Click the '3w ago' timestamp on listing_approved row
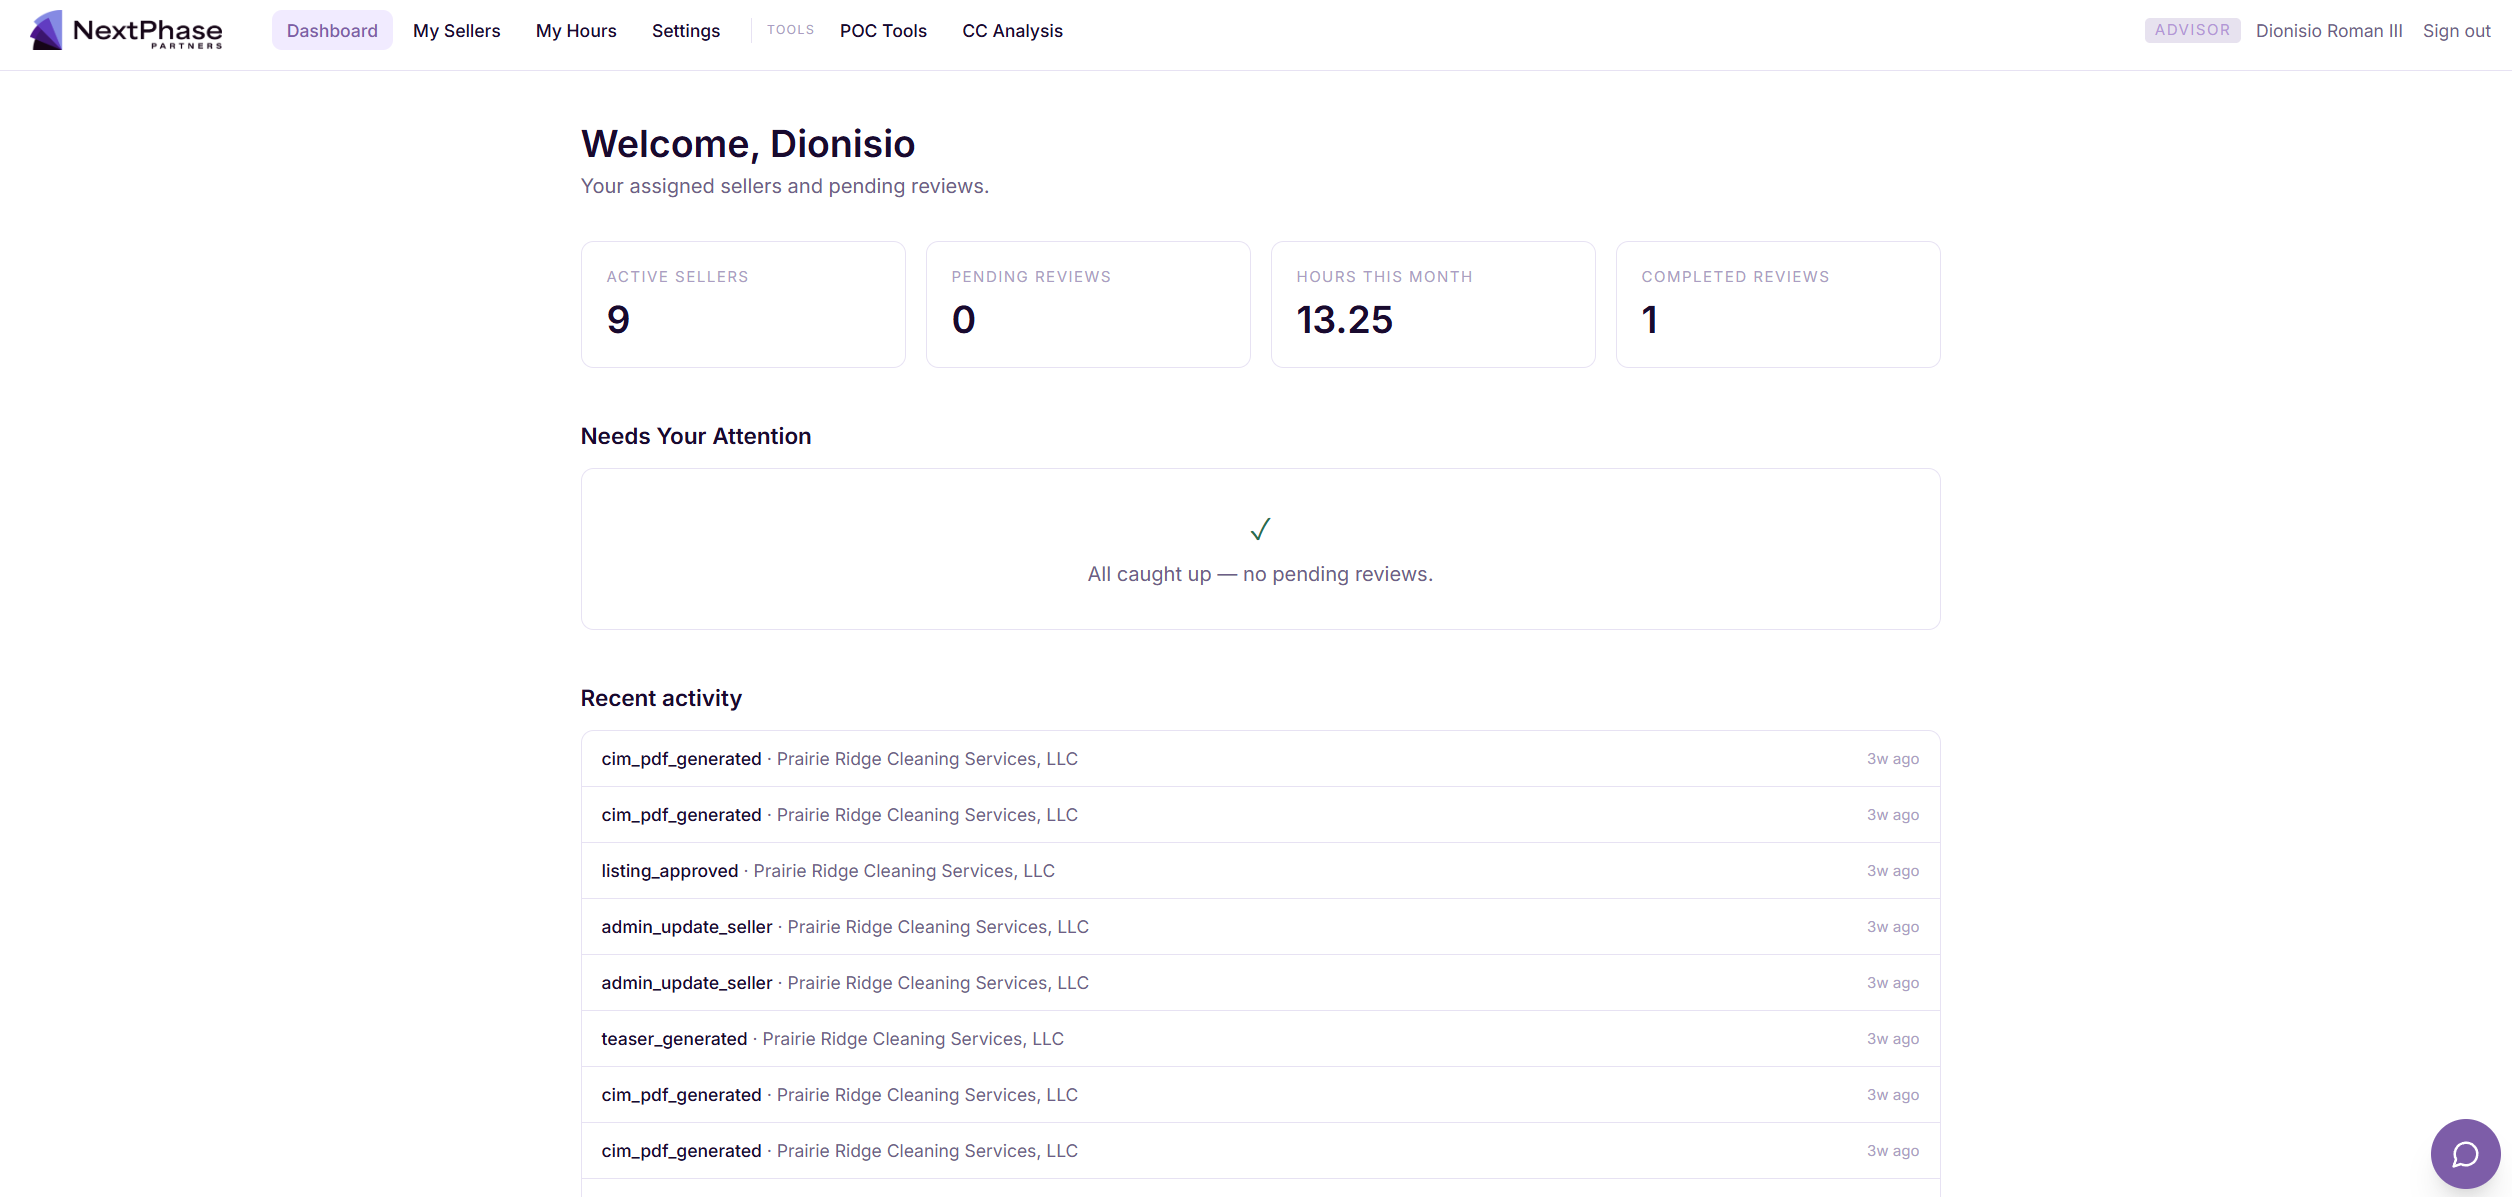 1893,871
